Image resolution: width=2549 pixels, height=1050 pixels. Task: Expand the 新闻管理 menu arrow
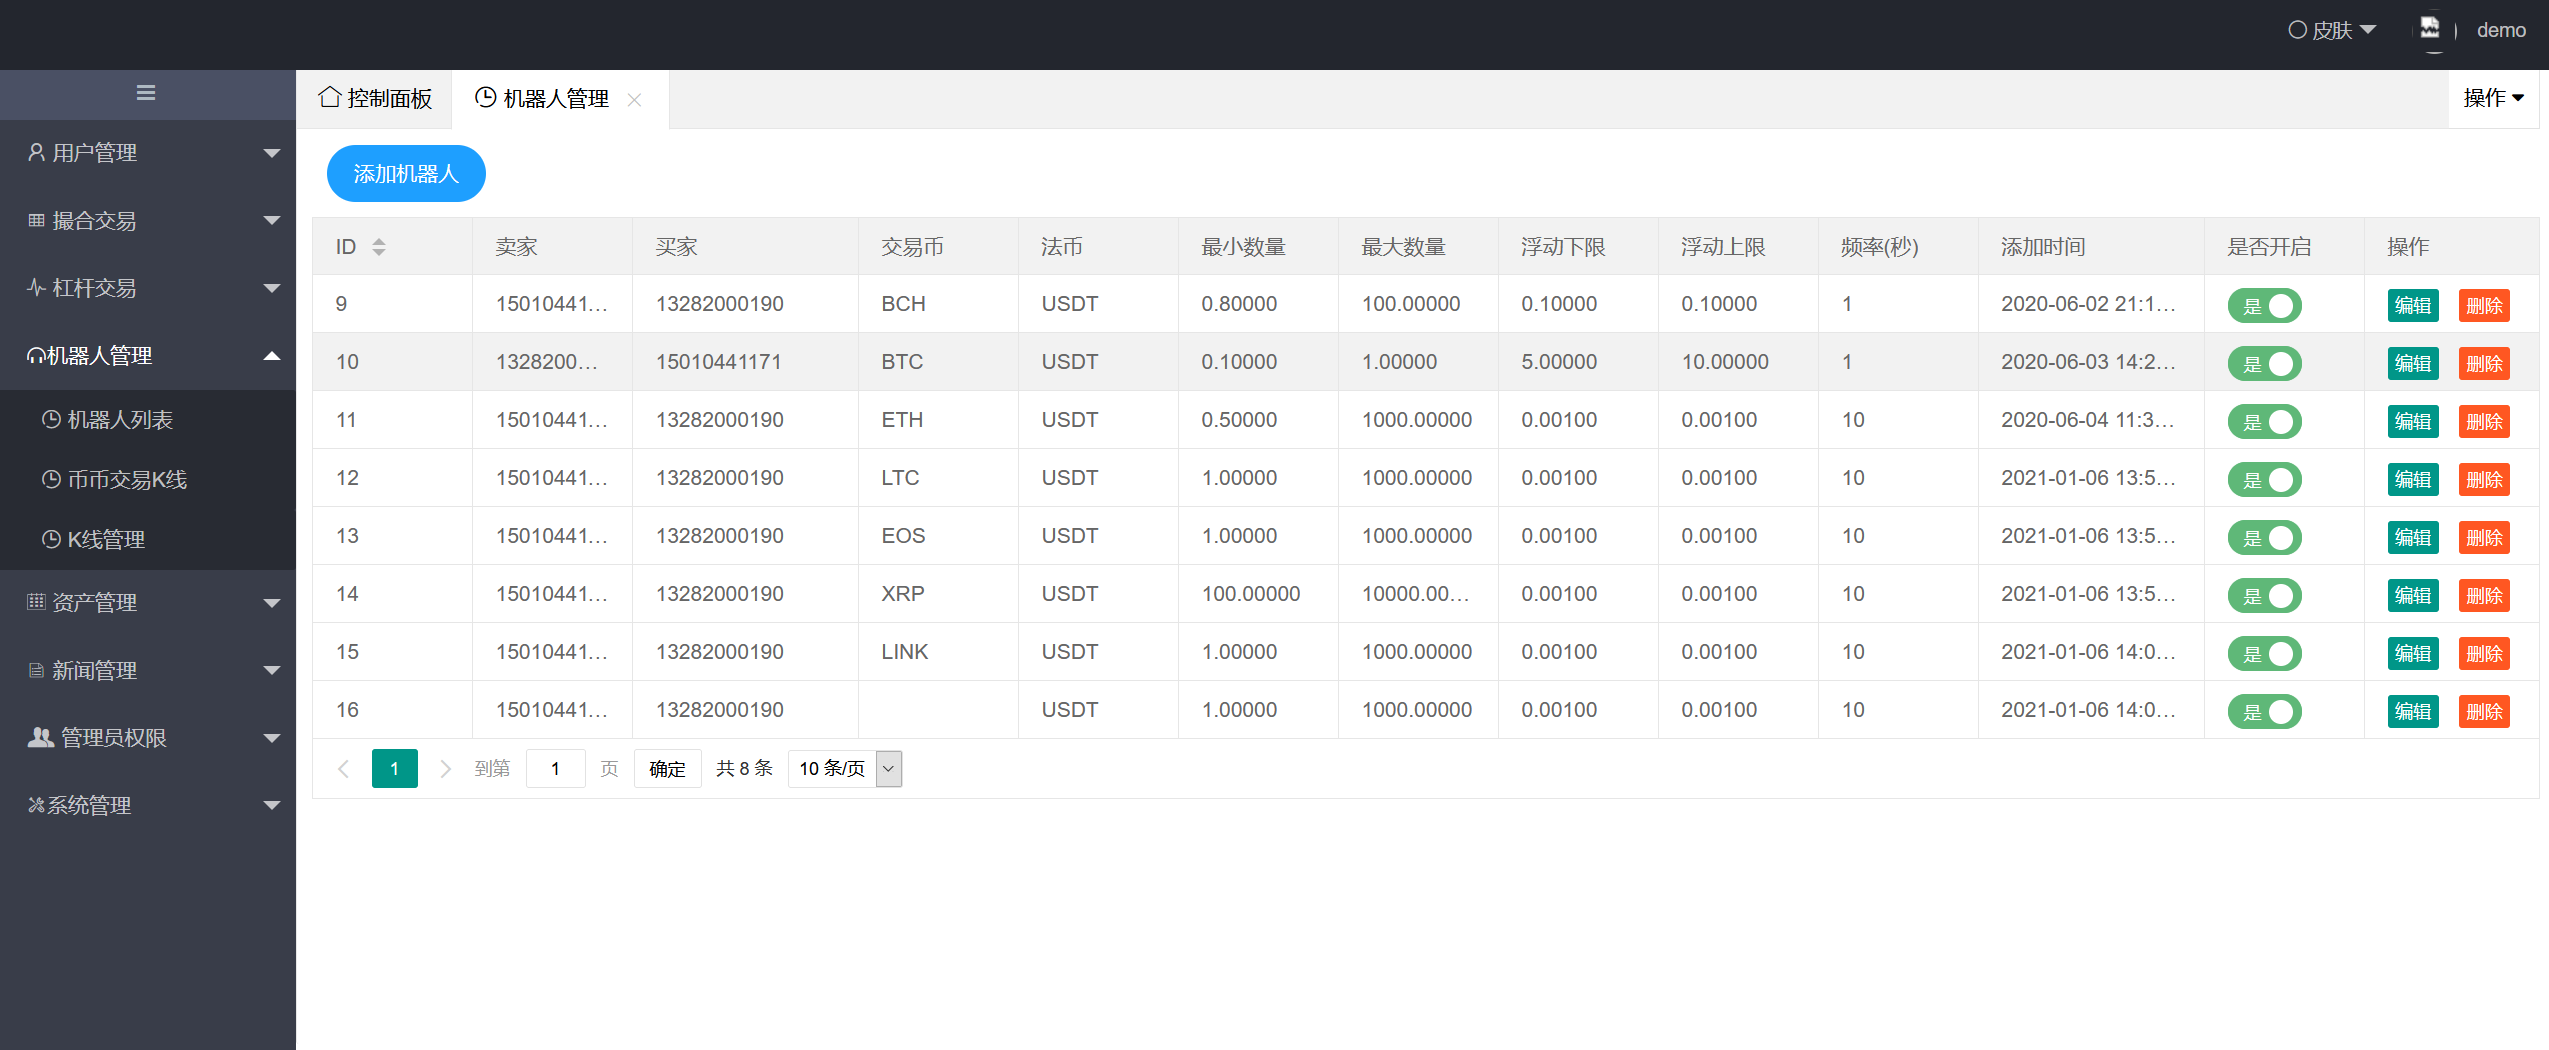click(271, 670)
